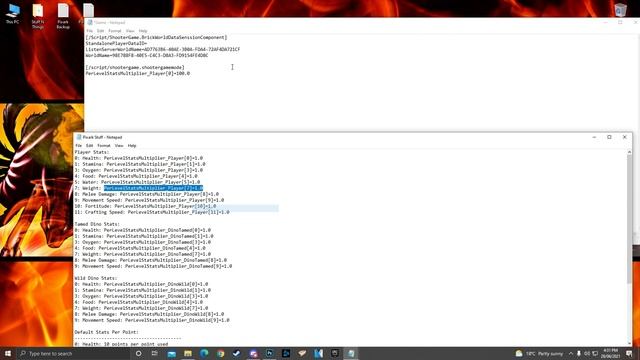This screenshot has width=640, height=360.
Task: Click the 'Tamed Dino Stats:' heading
Action: point(97,224)
